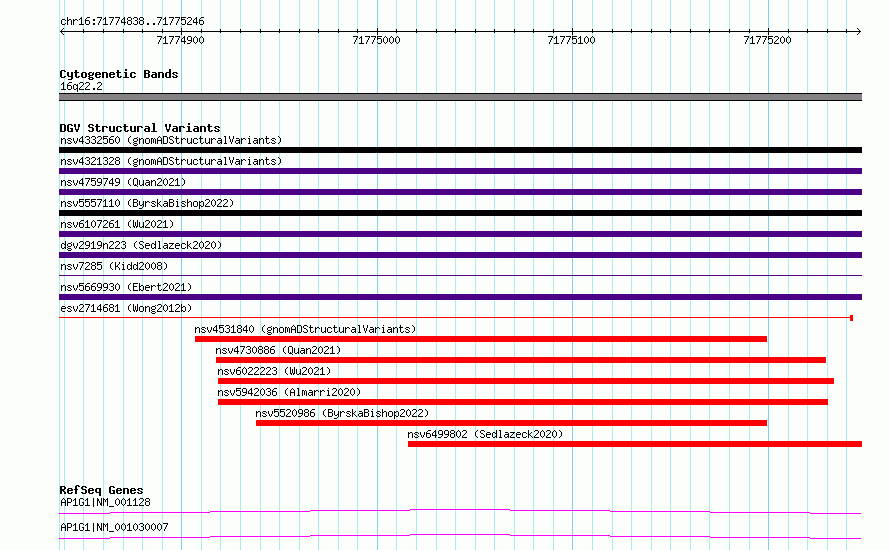Open variant nsv4531840 gnomAD label
890x550 pixels.
coord(305,329)
